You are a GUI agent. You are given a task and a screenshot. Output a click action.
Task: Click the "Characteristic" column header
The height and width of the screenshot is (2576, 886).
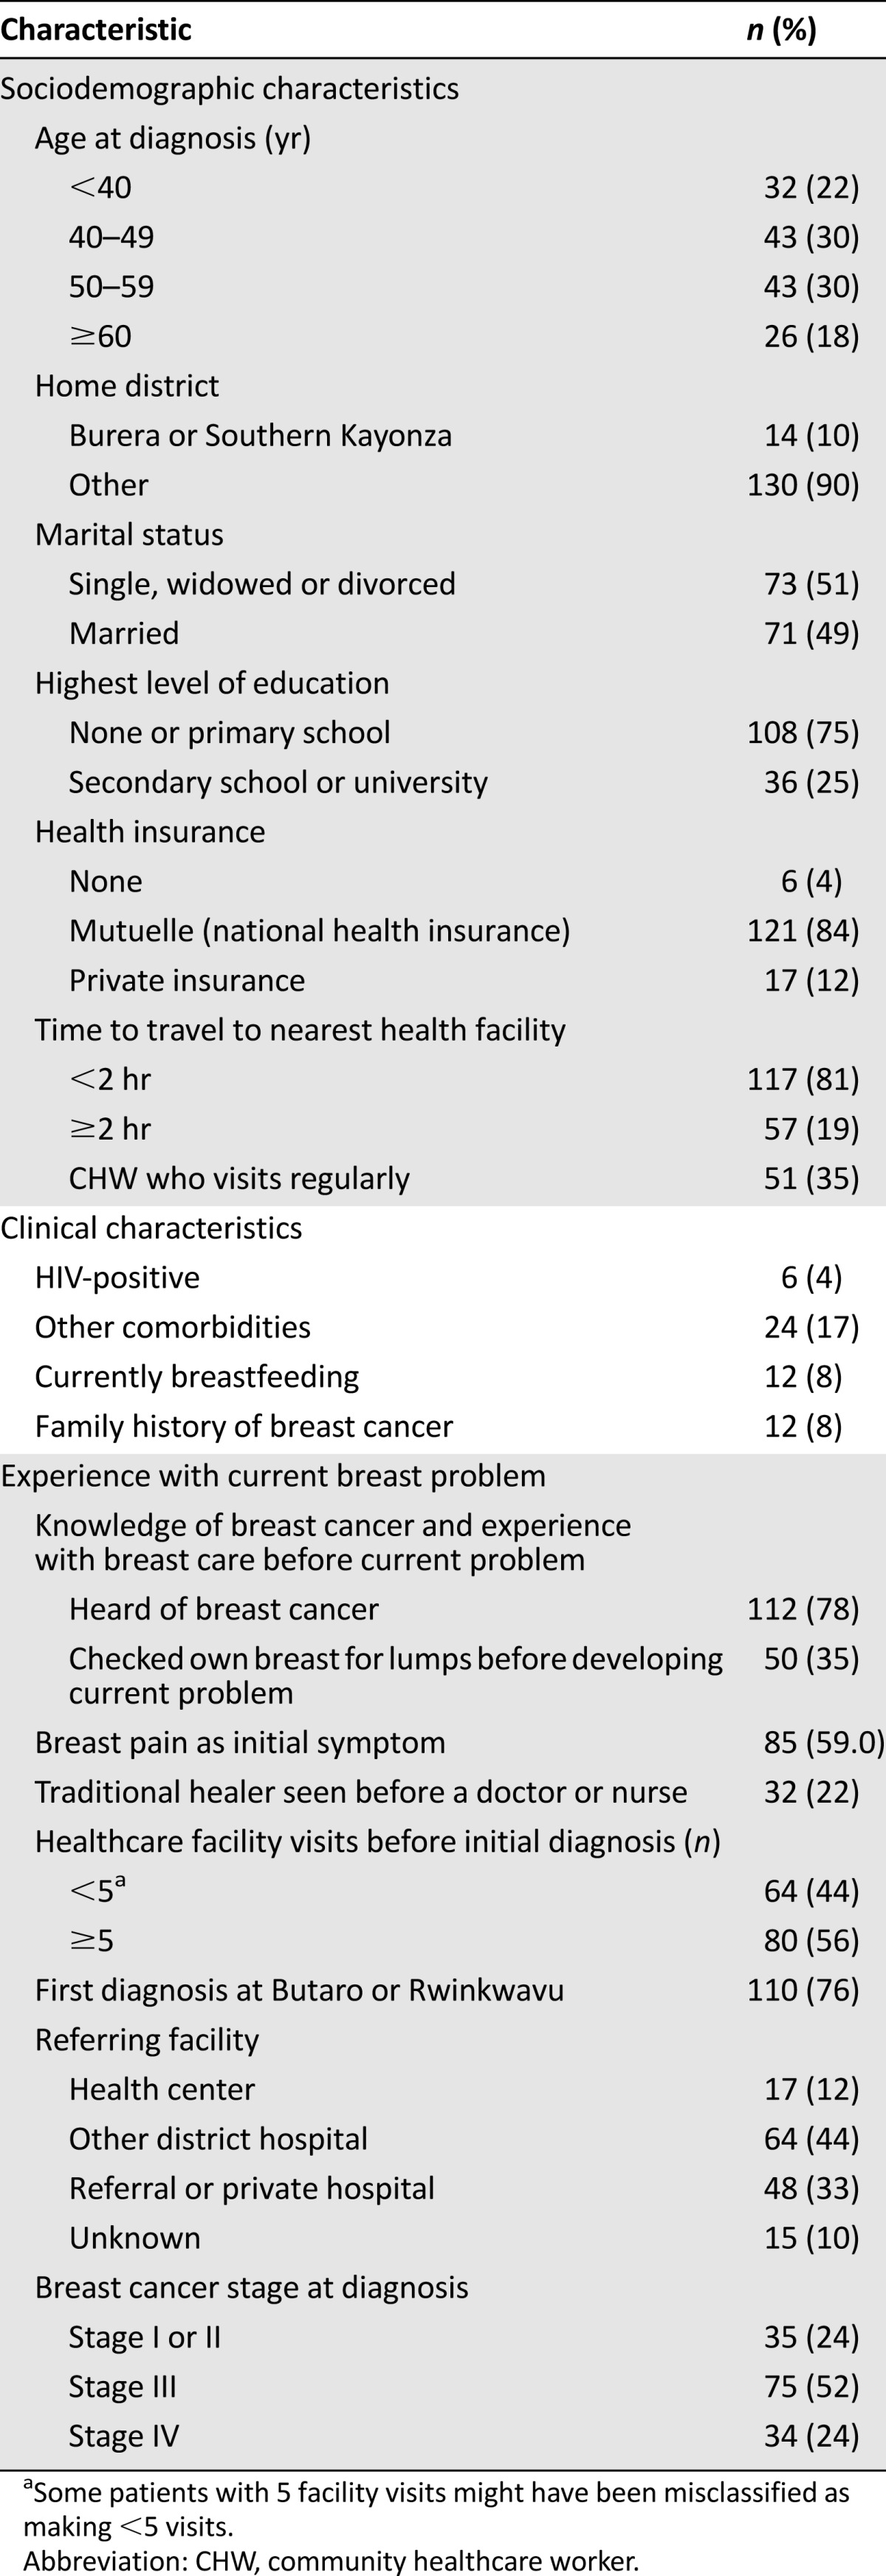tap(96, 30)
